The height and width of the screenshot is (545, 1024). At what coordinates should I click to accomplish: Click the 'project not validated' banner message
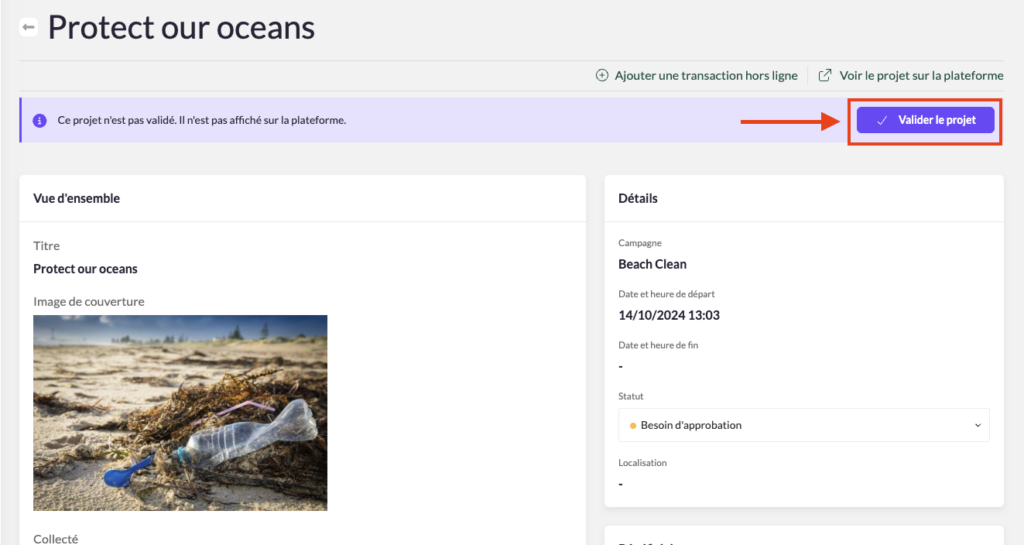coord(202,120)
